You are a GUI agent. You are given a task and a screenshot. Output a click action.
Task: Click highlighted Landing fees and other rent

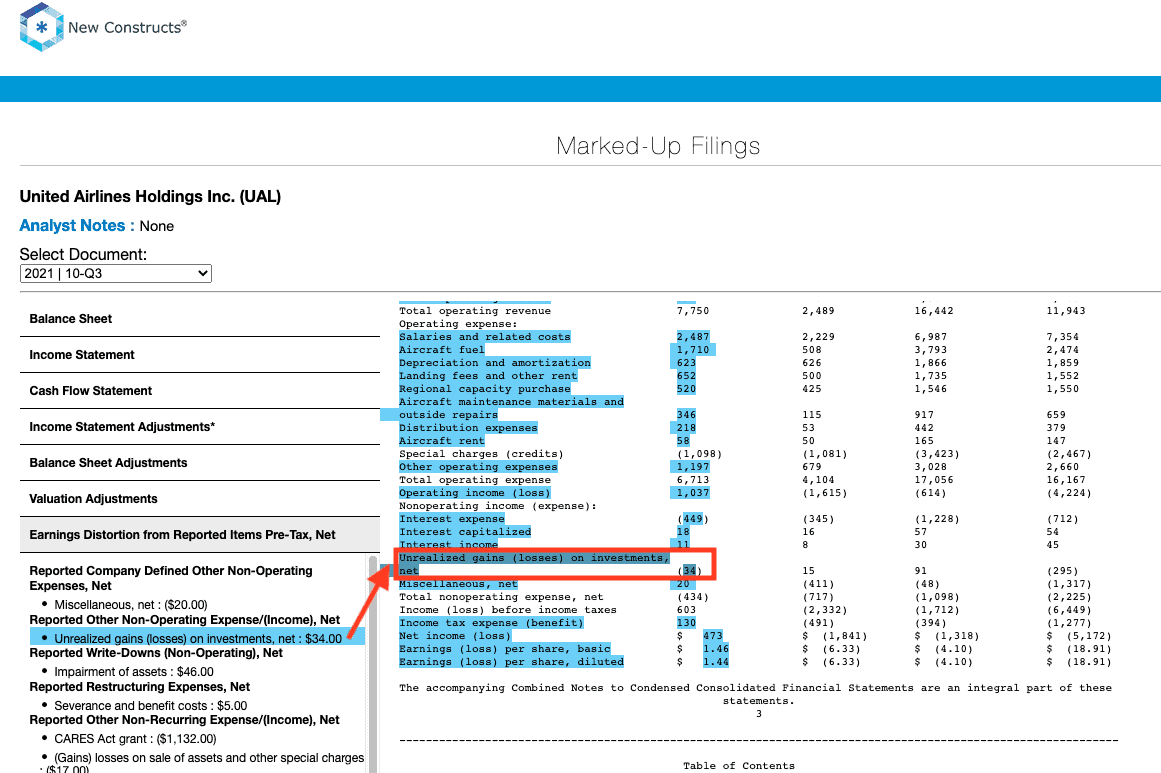(488, 376)
